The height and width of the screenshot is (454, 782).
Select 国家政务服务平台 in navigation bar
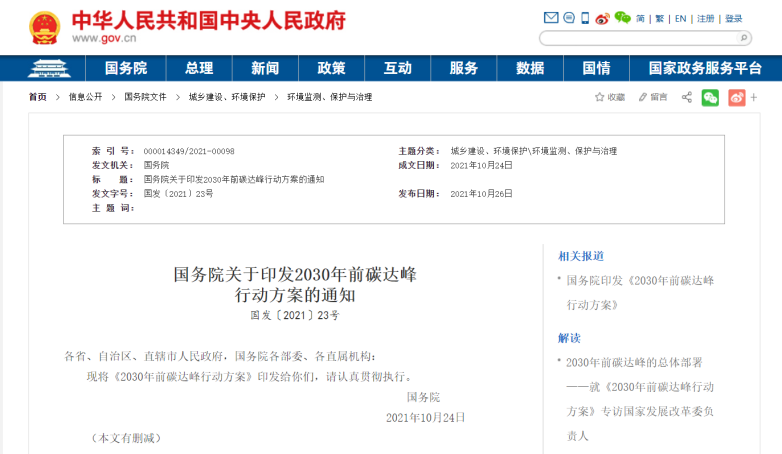[x=705, y=68]
